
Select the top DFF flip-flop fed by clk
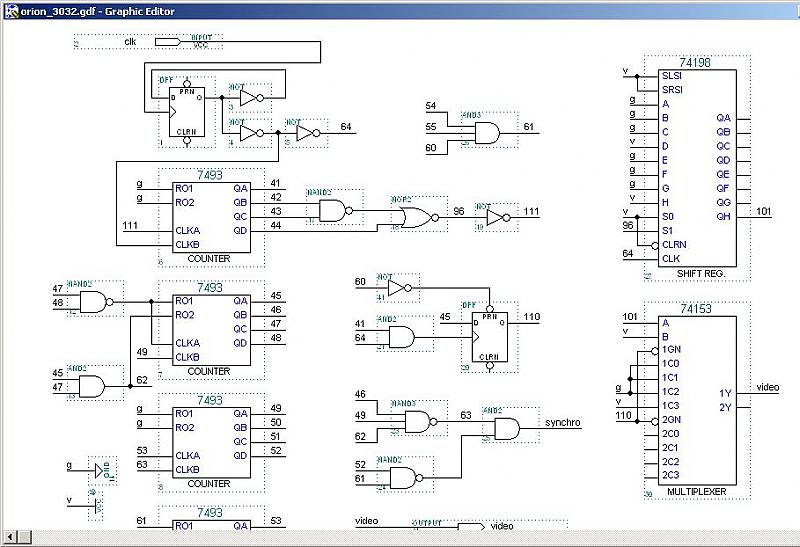click(x=187, y=112)
